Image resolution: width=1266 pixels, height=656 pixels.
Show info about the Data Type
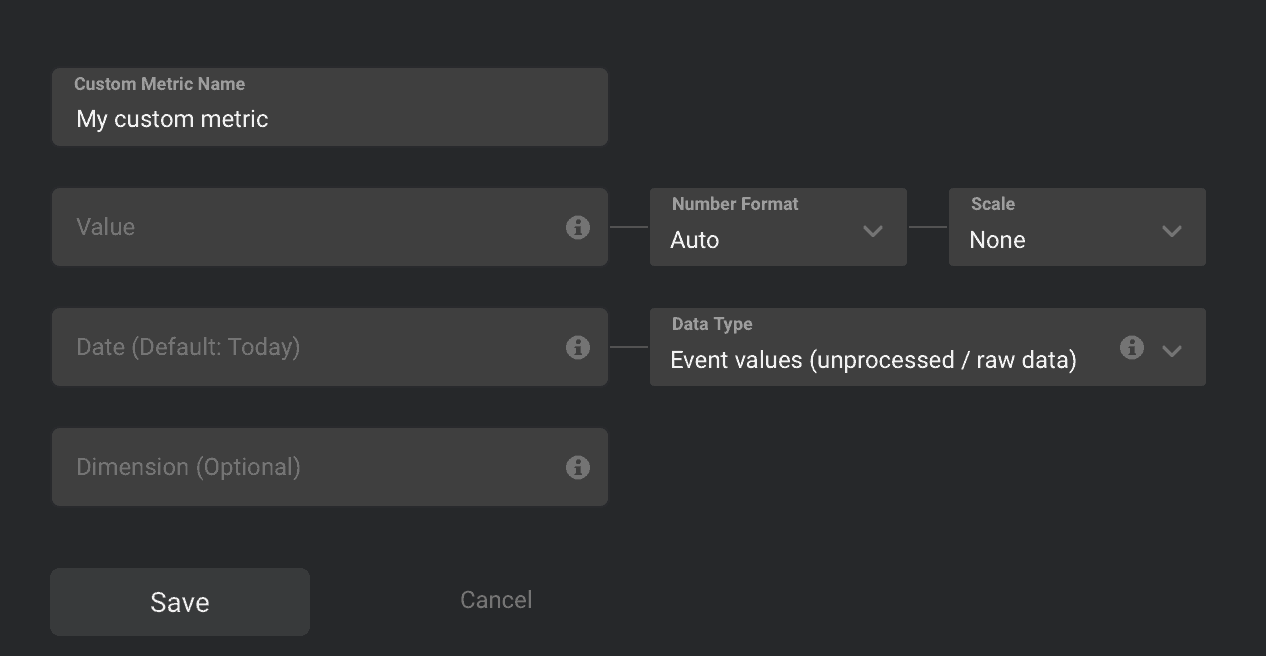pyautogui.click(x=1132, y=347)
